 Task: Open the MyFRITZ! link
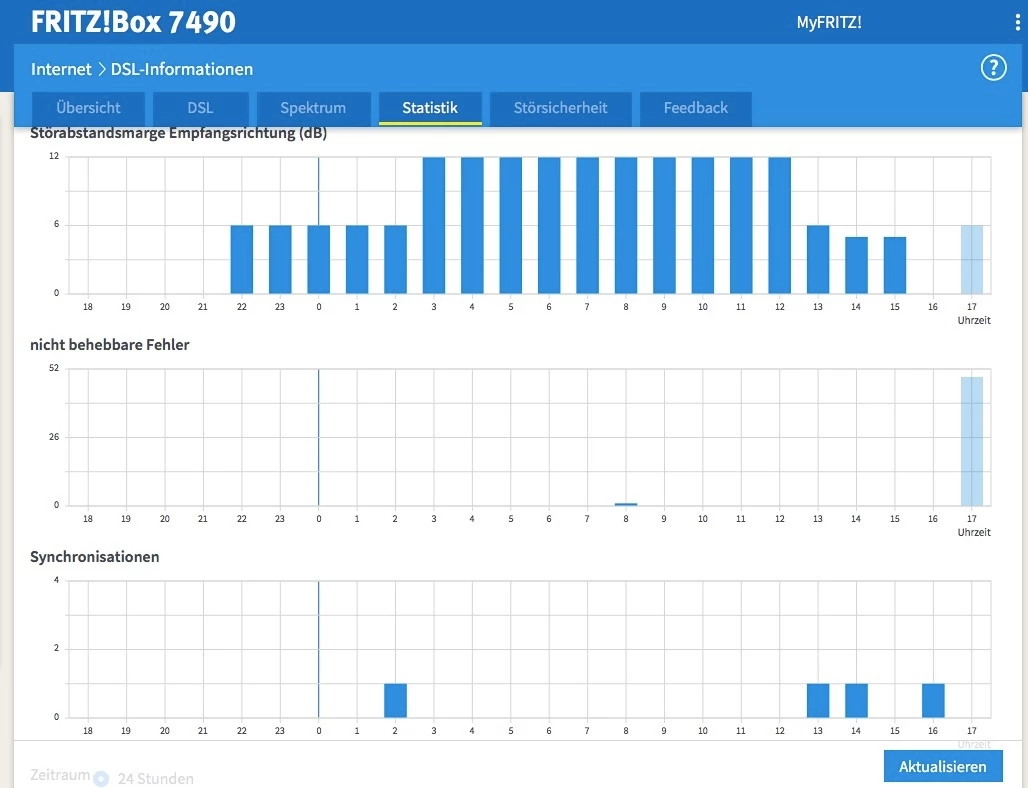[x=829, y=22]
